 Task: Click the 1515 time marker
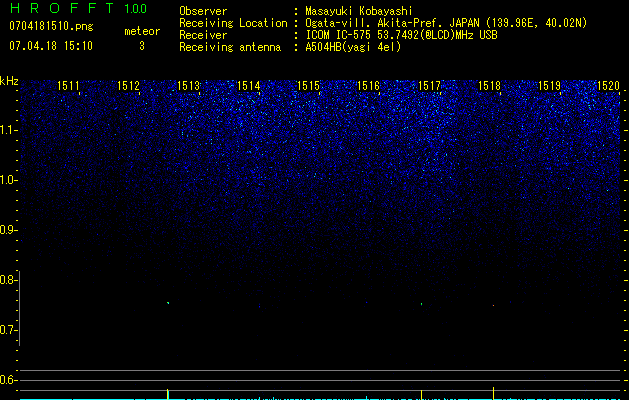coord(308,85)
